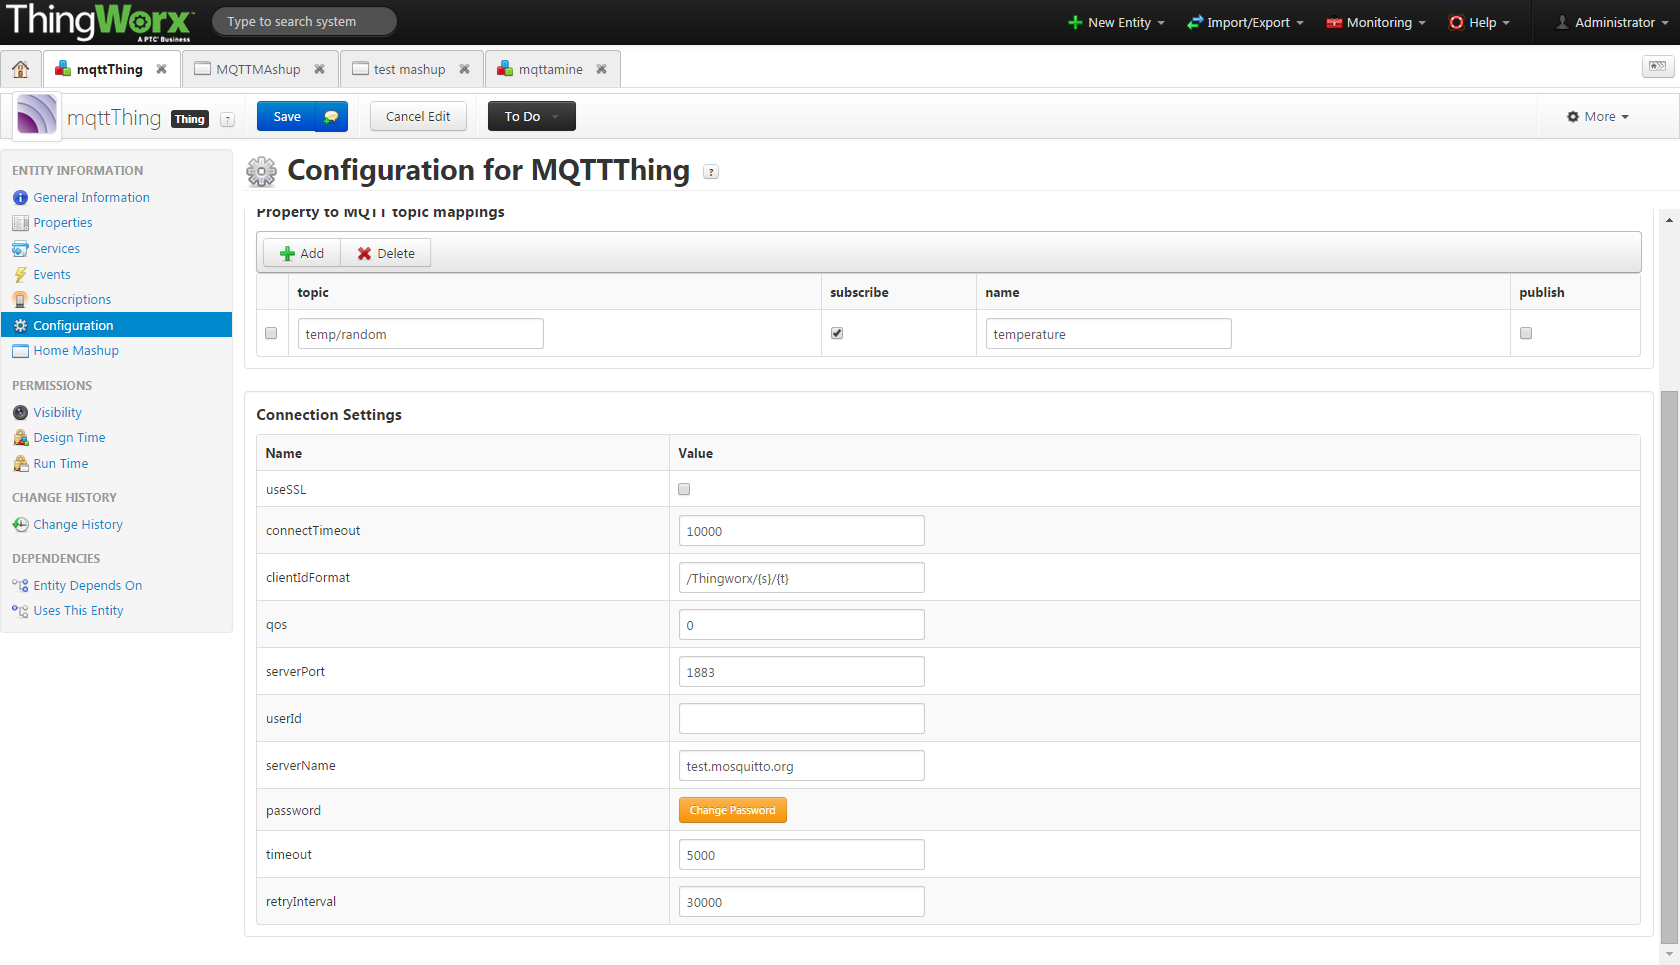This screenshot has height=965, width=1680.
Task: Edit the qos value
Action: (x=802, y=625)
